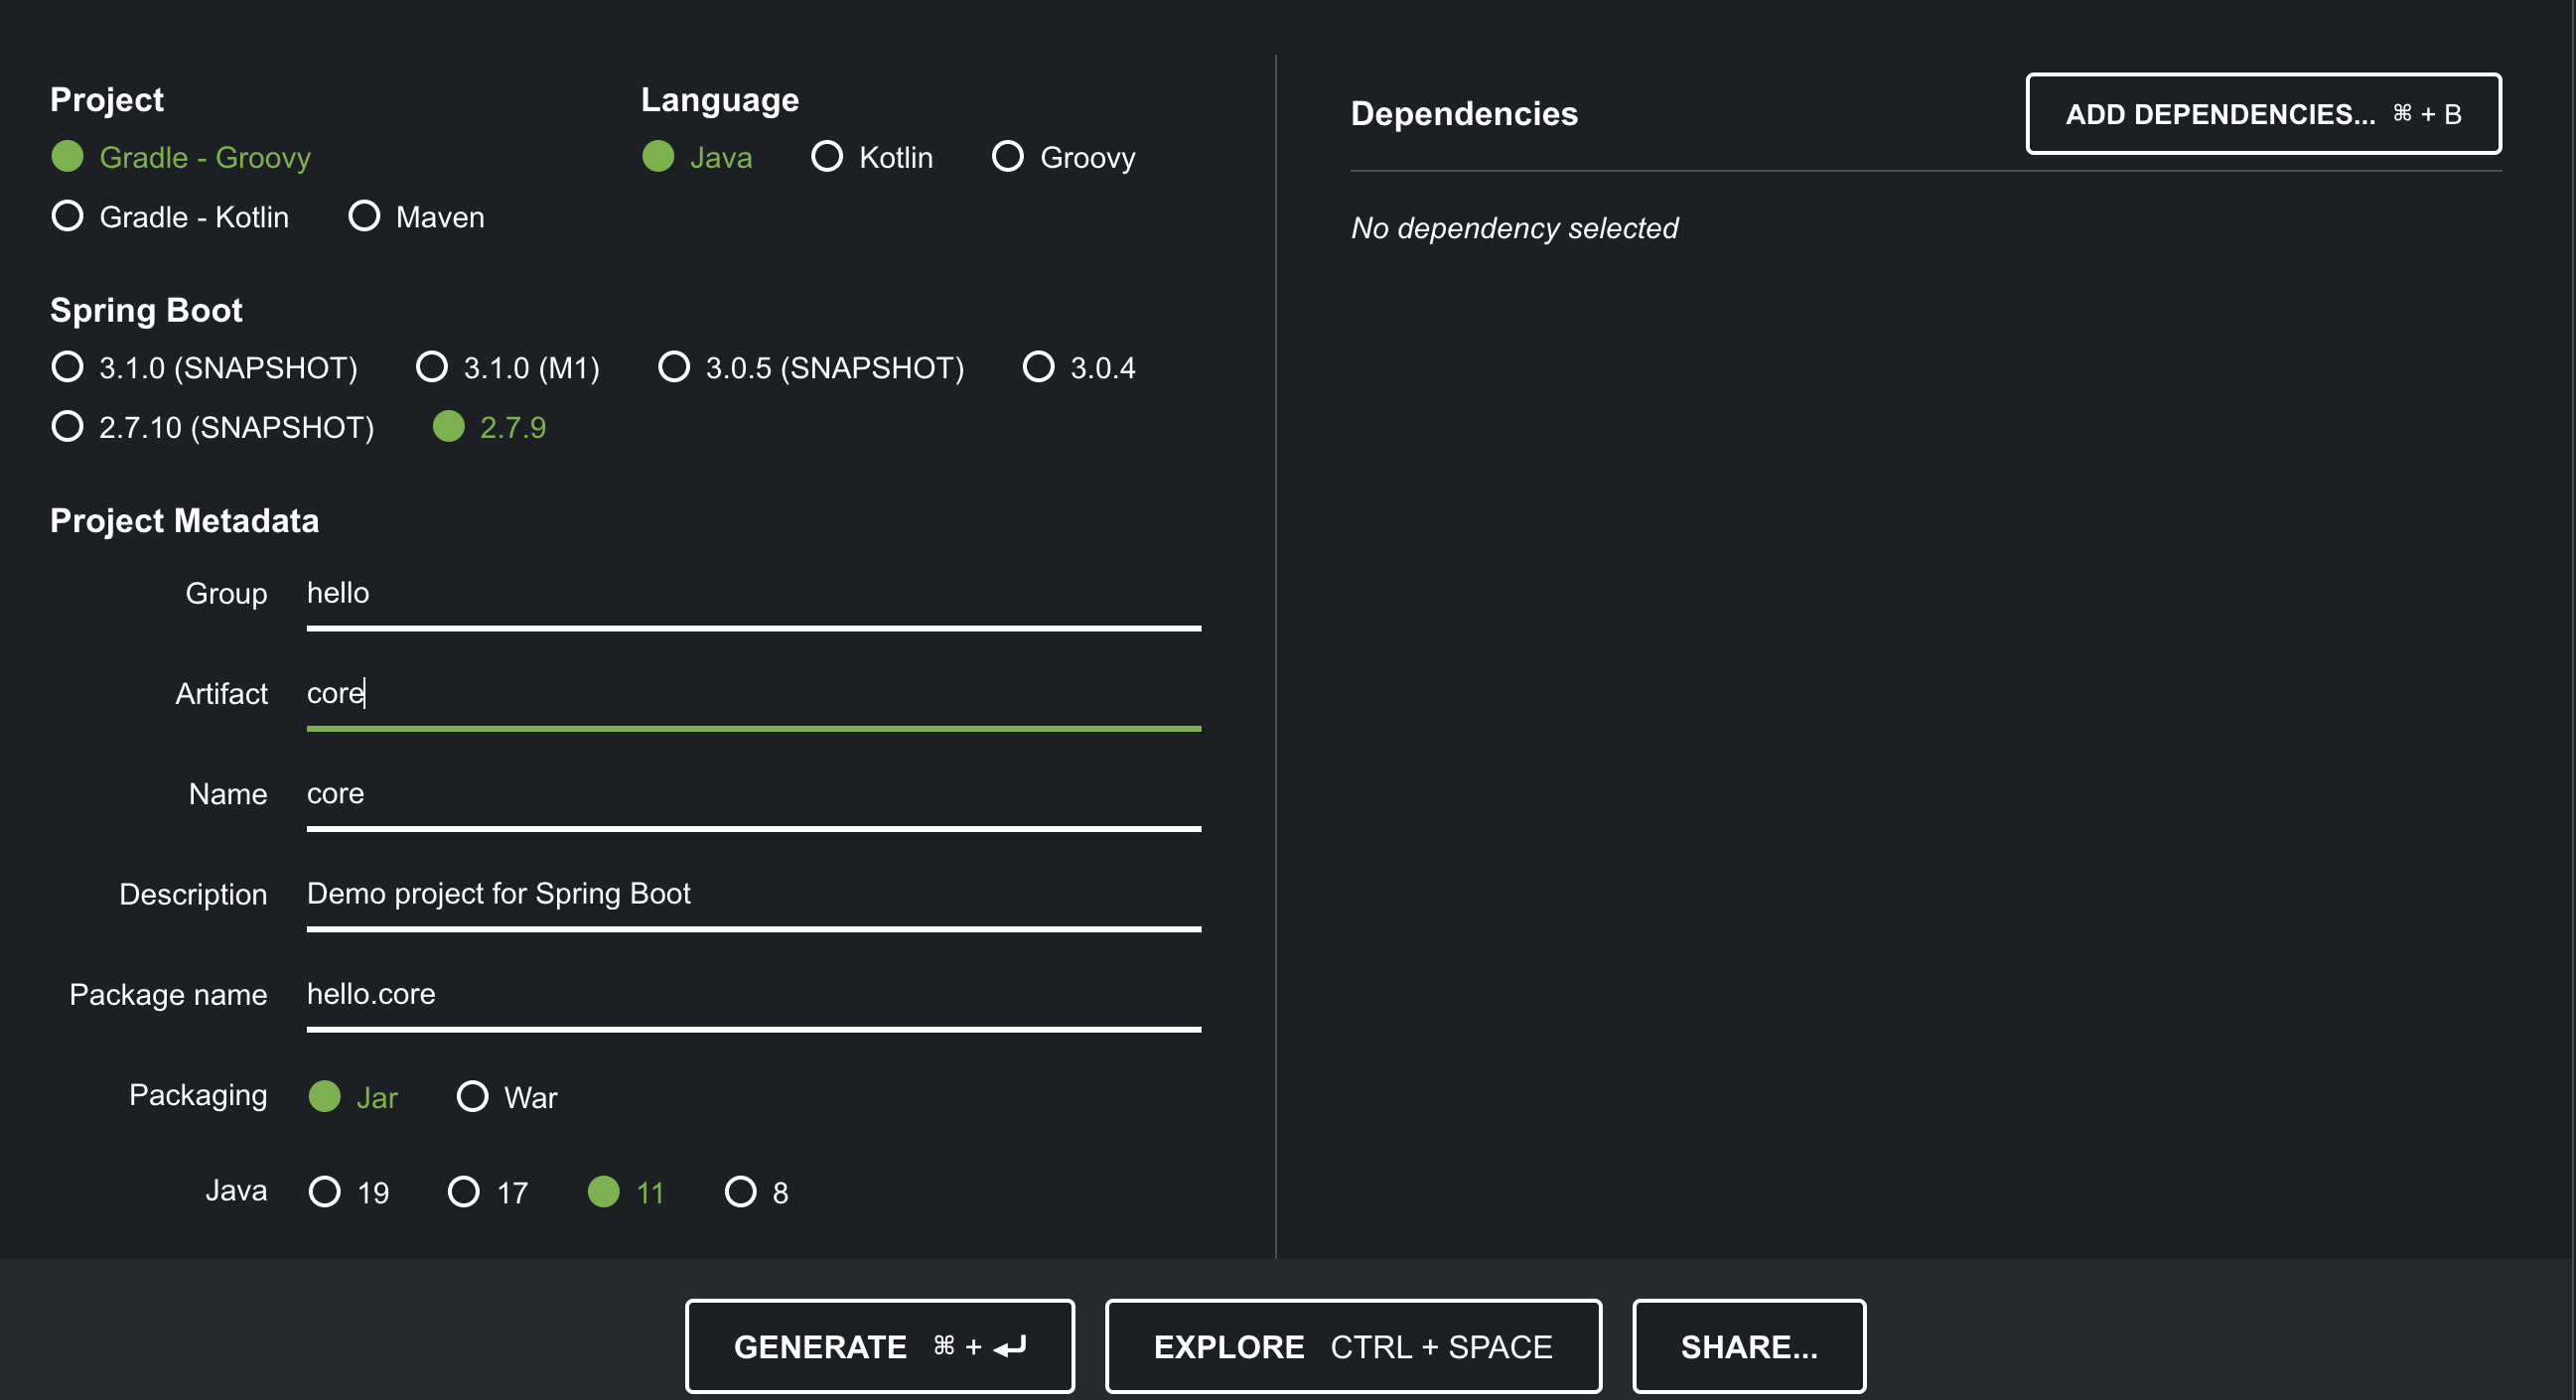Image resolution: width=2576 pixels, height=1400 pixels.
Task: Focus the Group text field
Action: pyautogui.click(x=753, y=594)
